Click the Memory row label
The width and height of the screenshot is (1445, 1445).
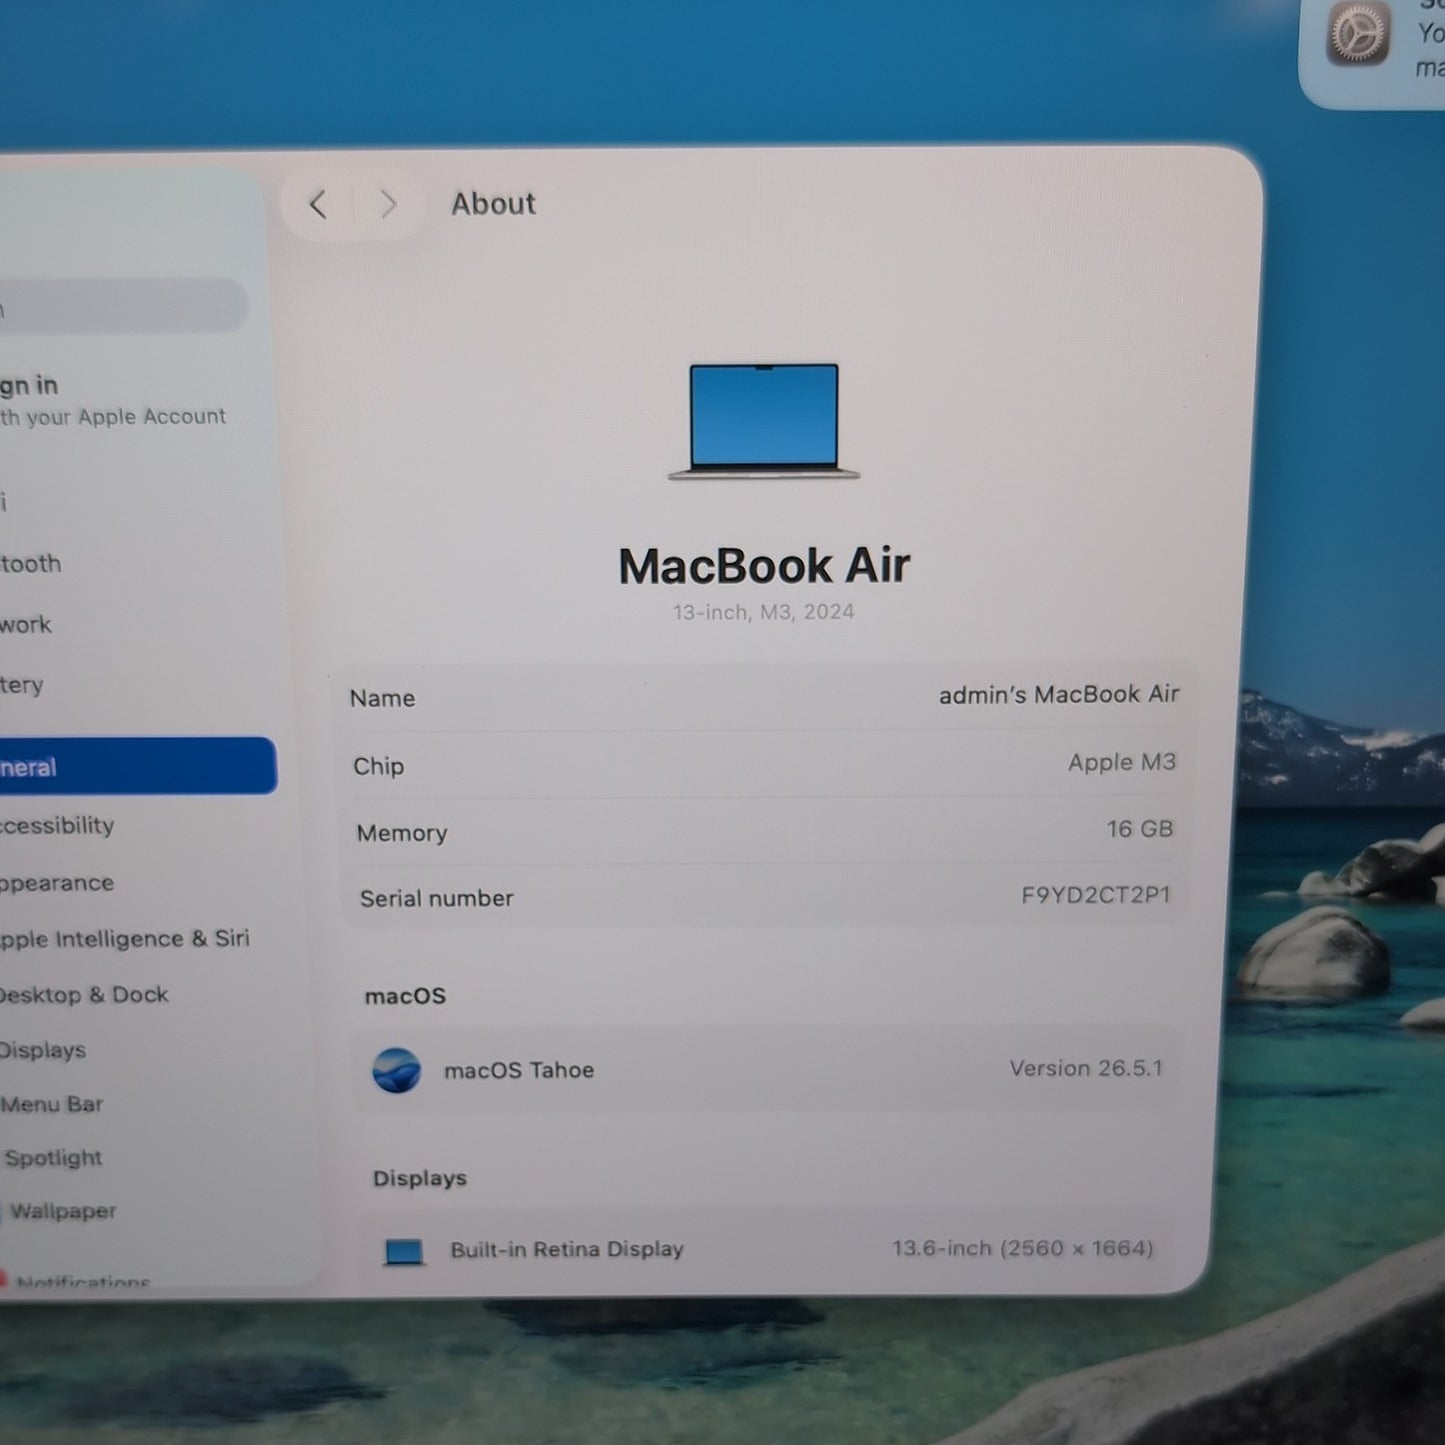click(x=402, y=833)
